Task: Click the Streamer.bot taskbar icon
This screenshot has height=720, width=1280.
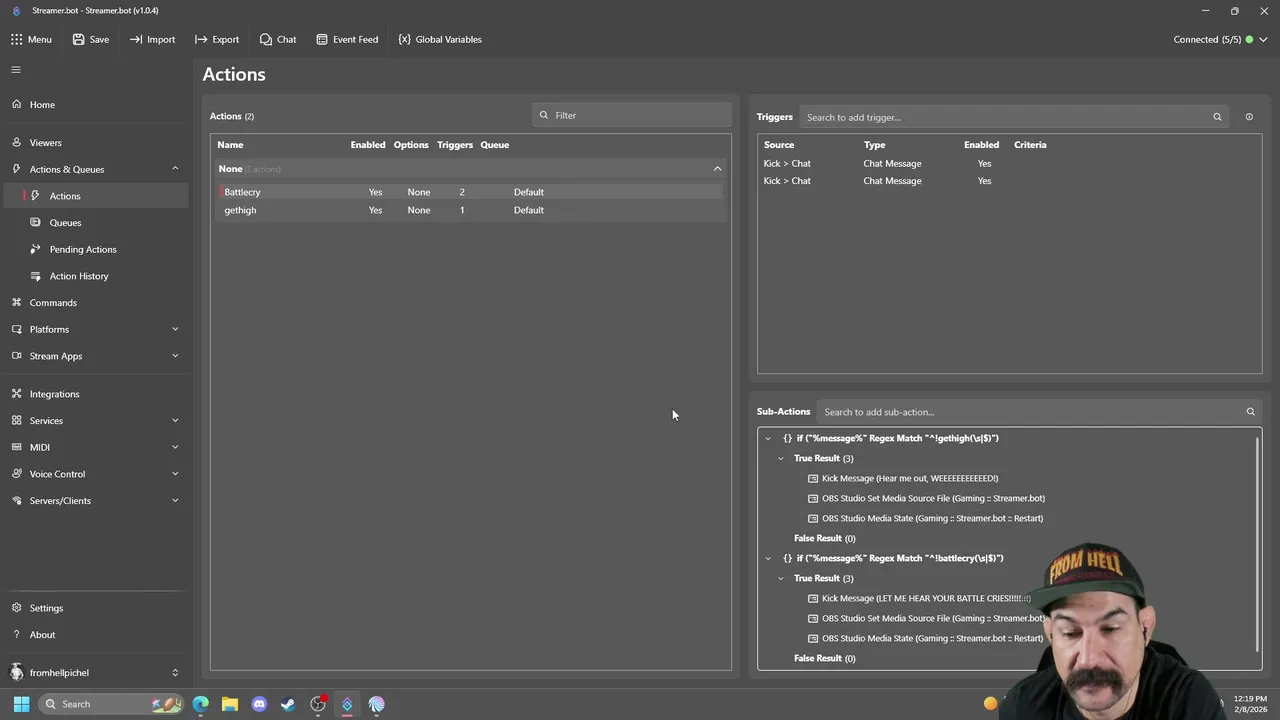Action: pos(347,704)
